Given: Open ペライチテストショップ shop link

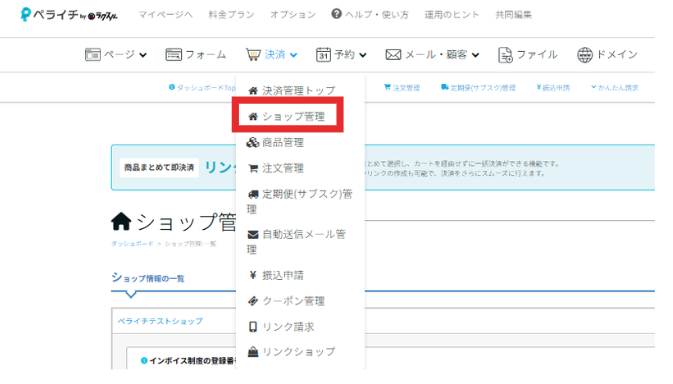Looking at the screenshot, I should [x=160, y=321].
